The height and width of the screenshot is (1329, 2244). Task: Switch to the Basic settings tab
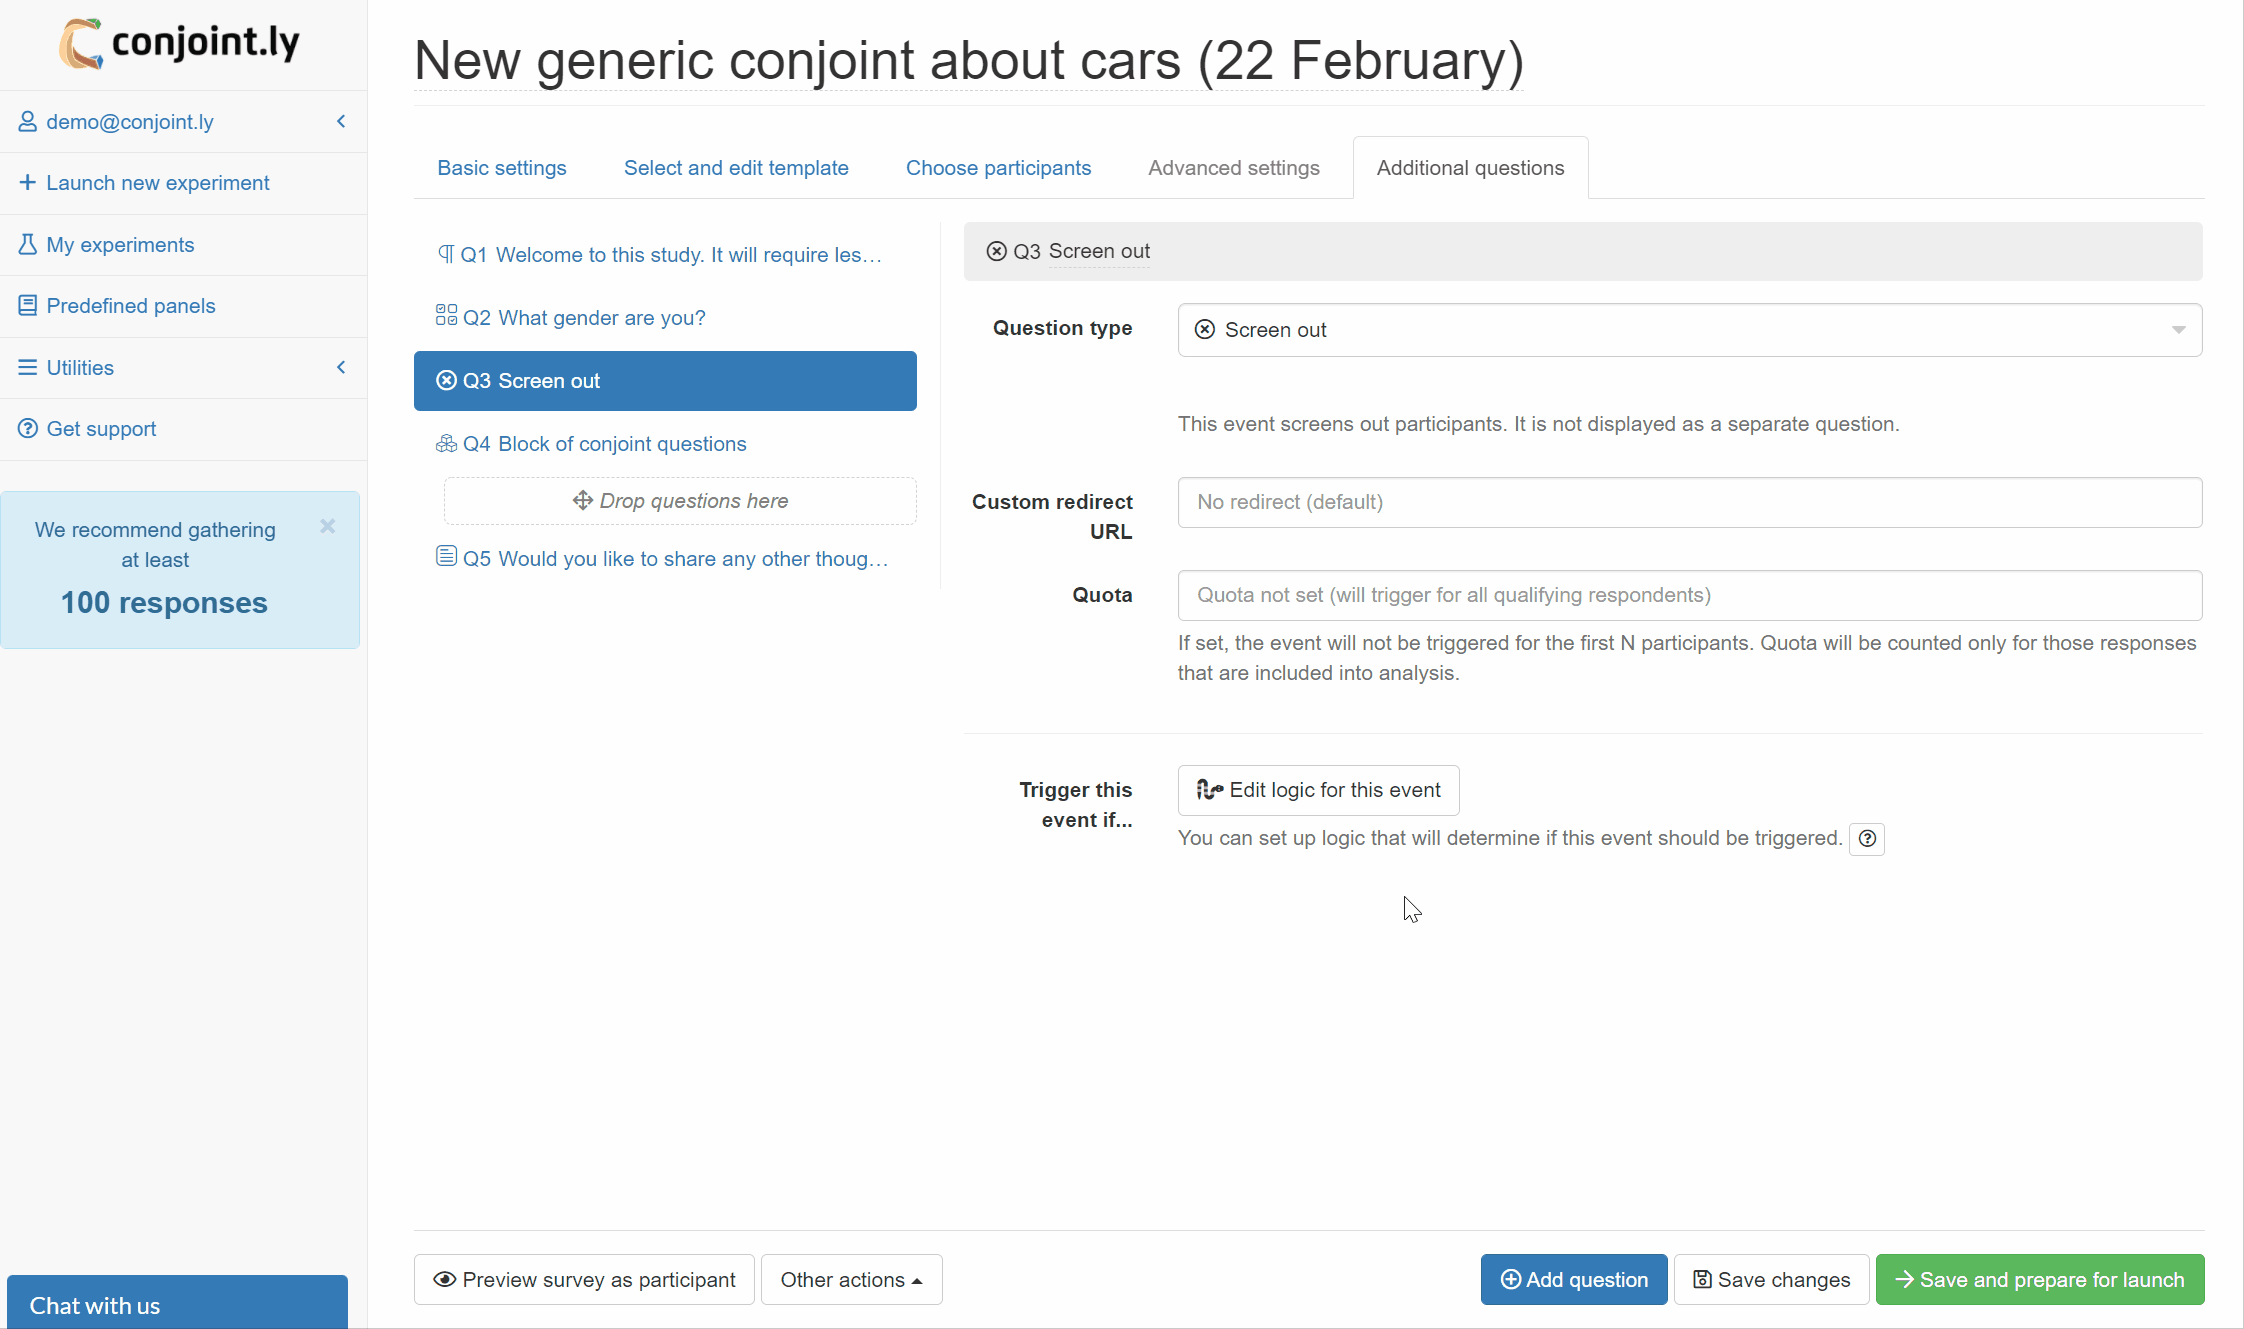(x=501, y=168)
